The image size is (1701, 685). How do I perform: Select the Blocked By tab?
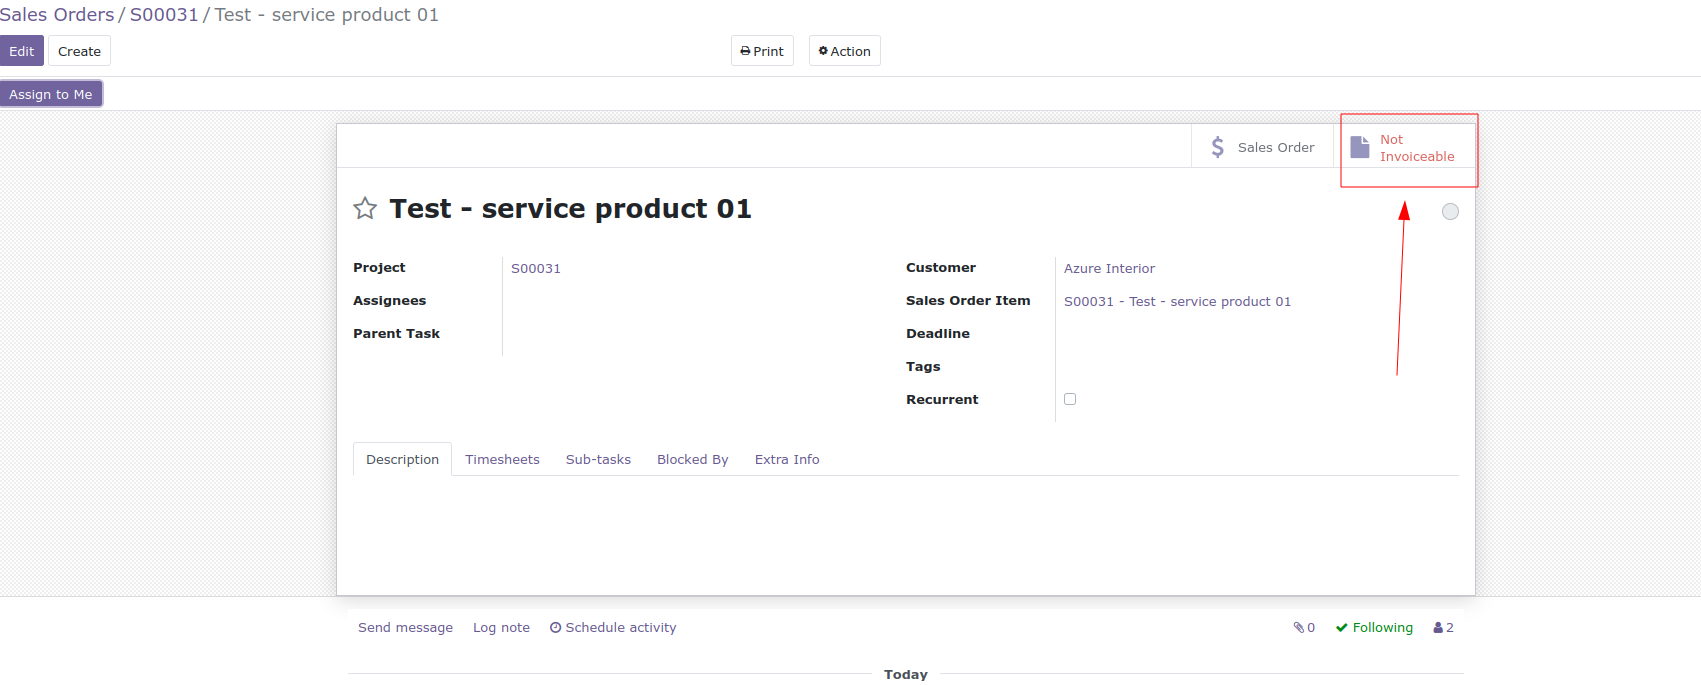(x=692, y=459)
